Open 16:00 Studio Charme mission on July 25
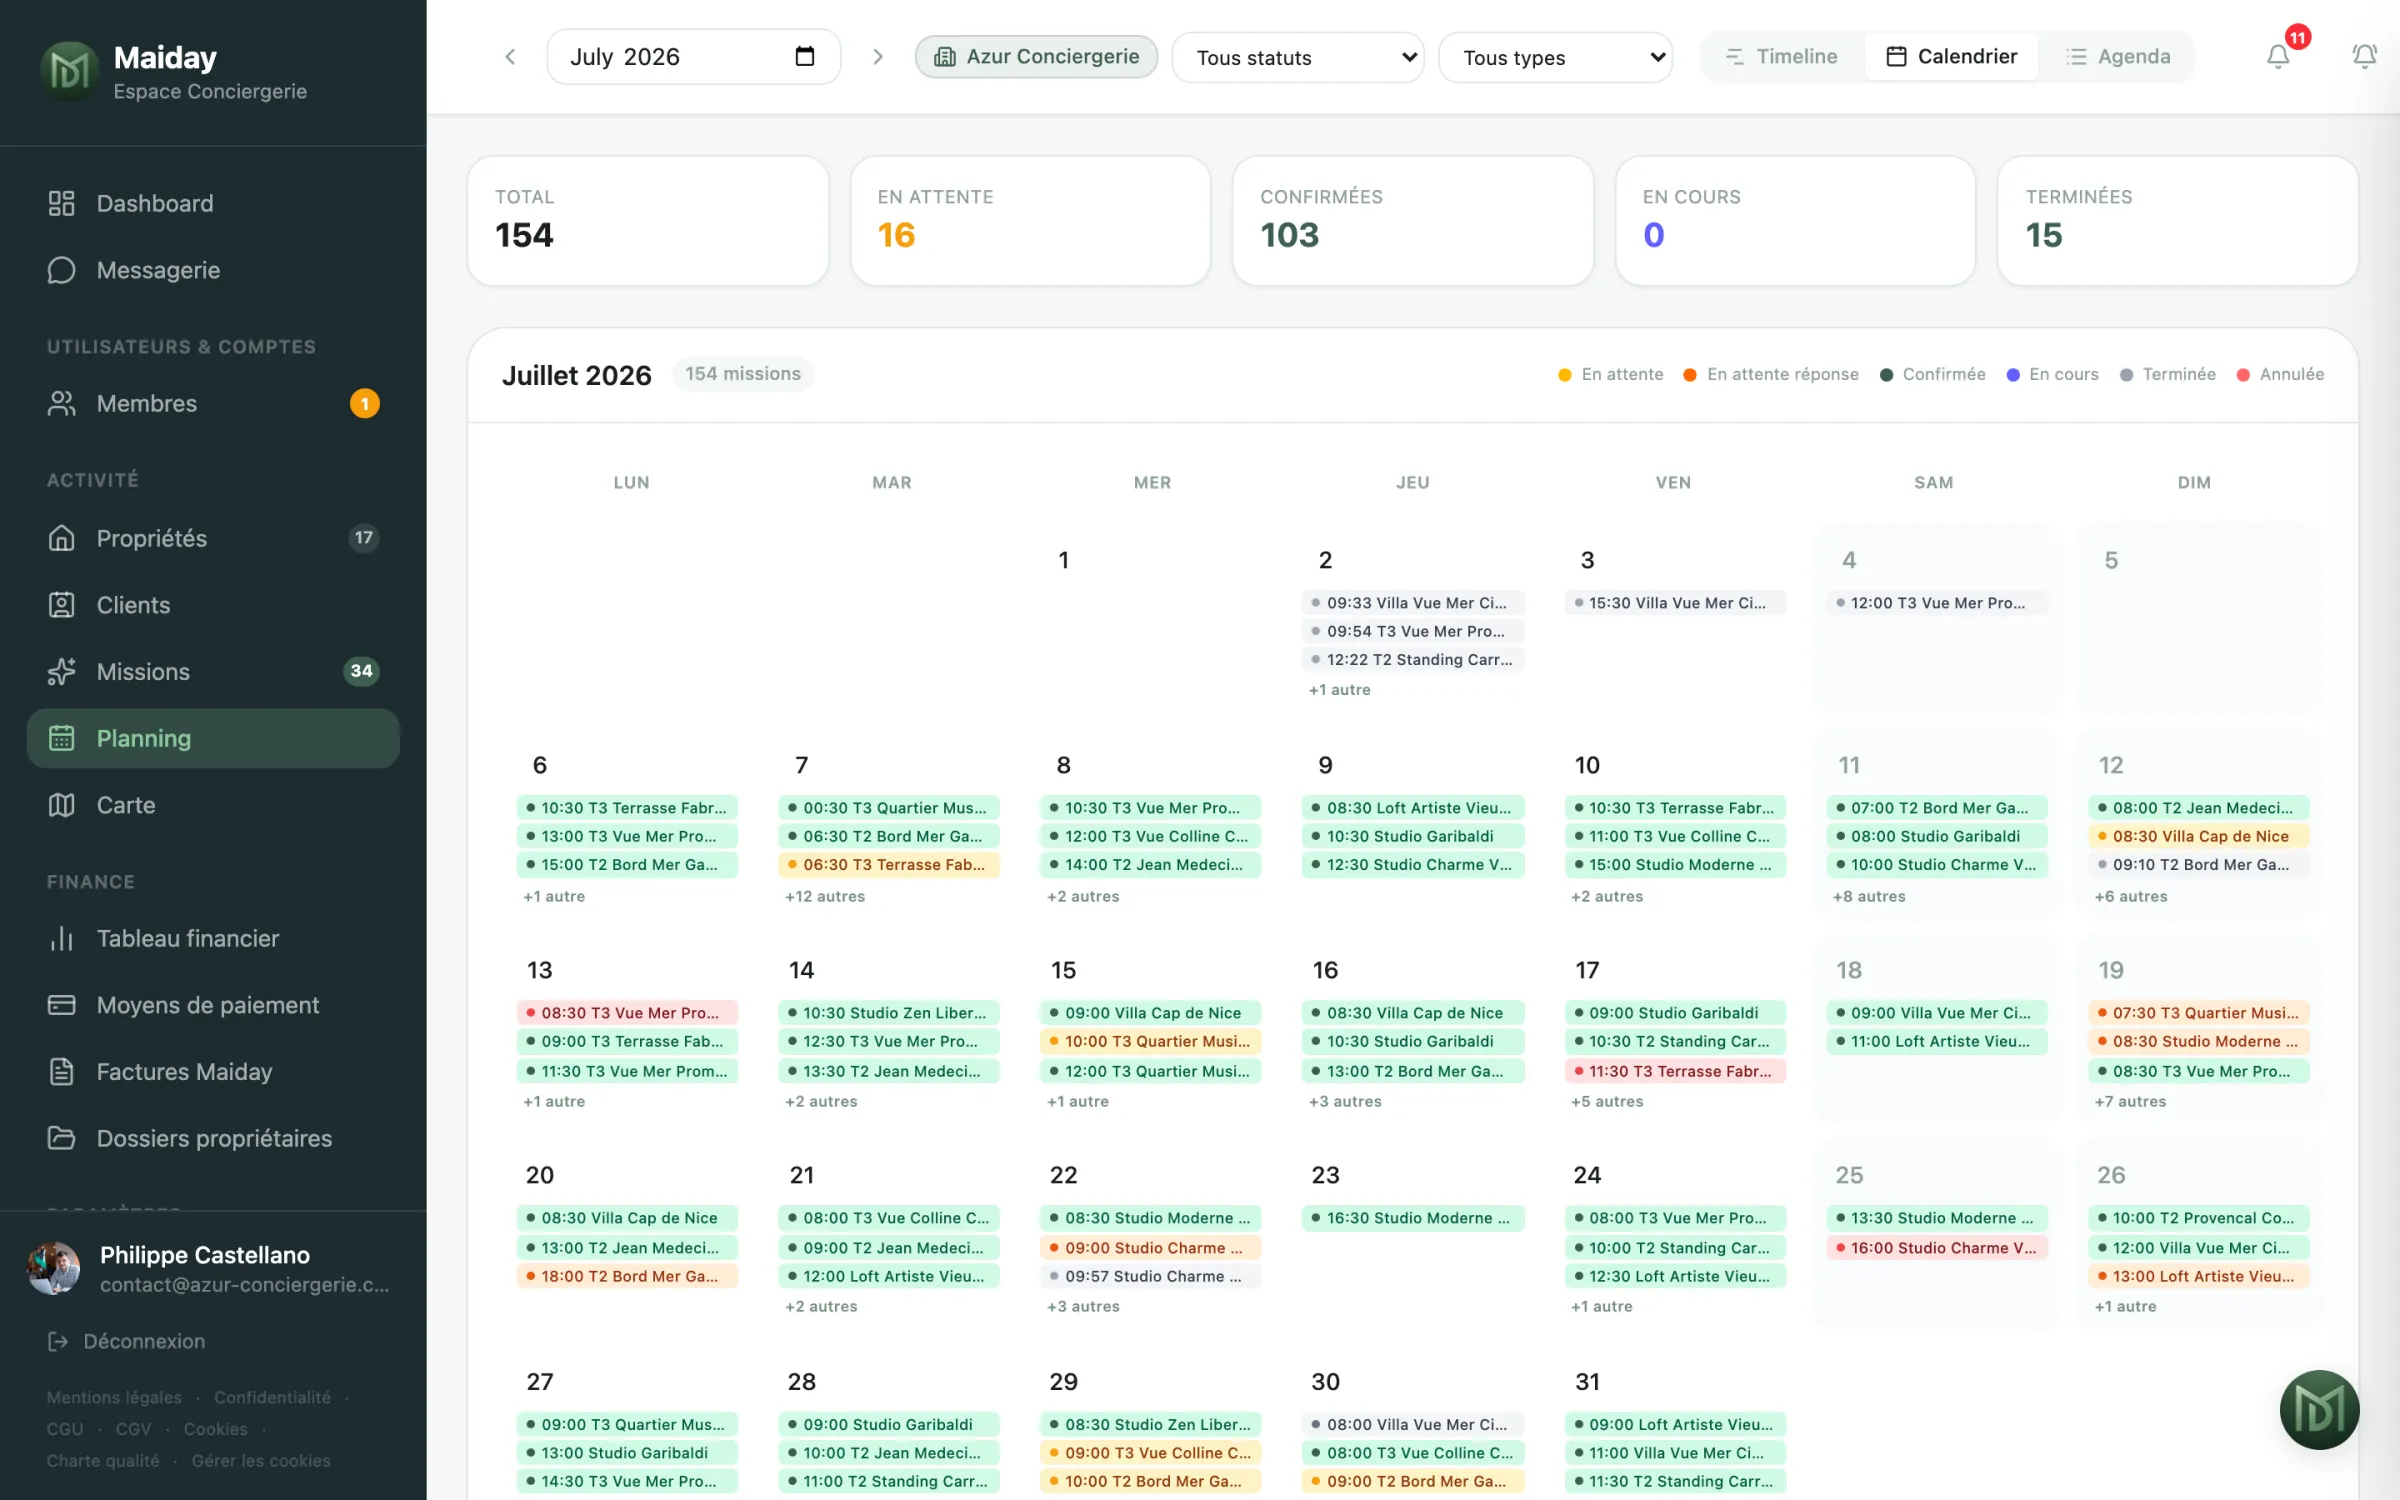Image resolution: width=2400 pixels, height=1500 pixels. coord(1937,1247)
